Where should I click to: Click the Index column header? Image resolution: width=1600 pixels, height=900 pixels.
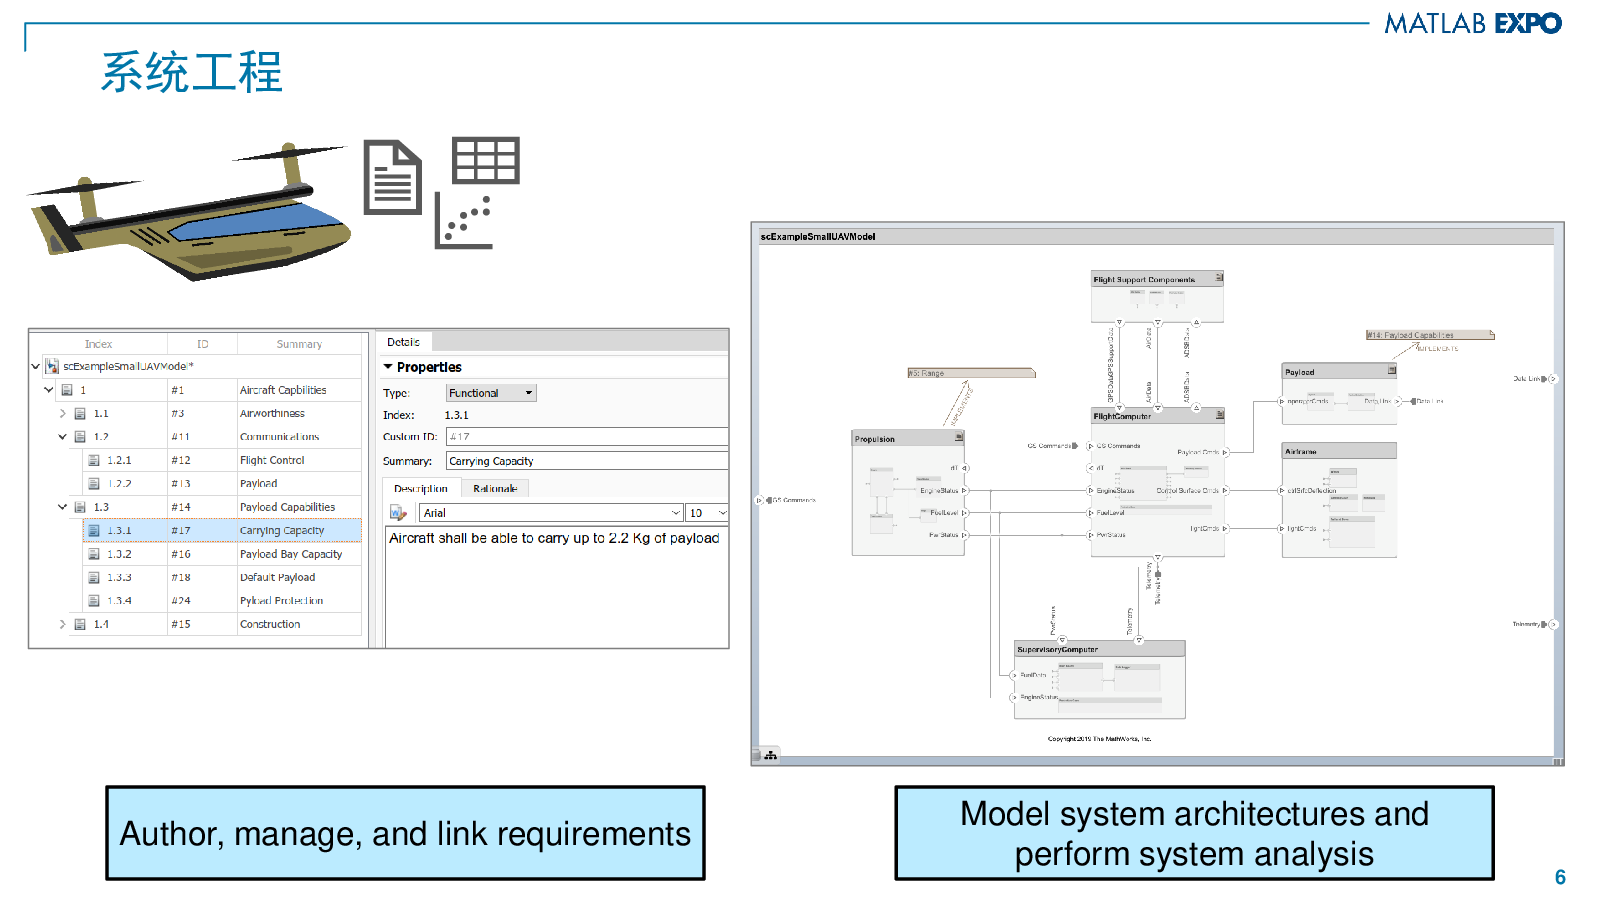(99, 344)
